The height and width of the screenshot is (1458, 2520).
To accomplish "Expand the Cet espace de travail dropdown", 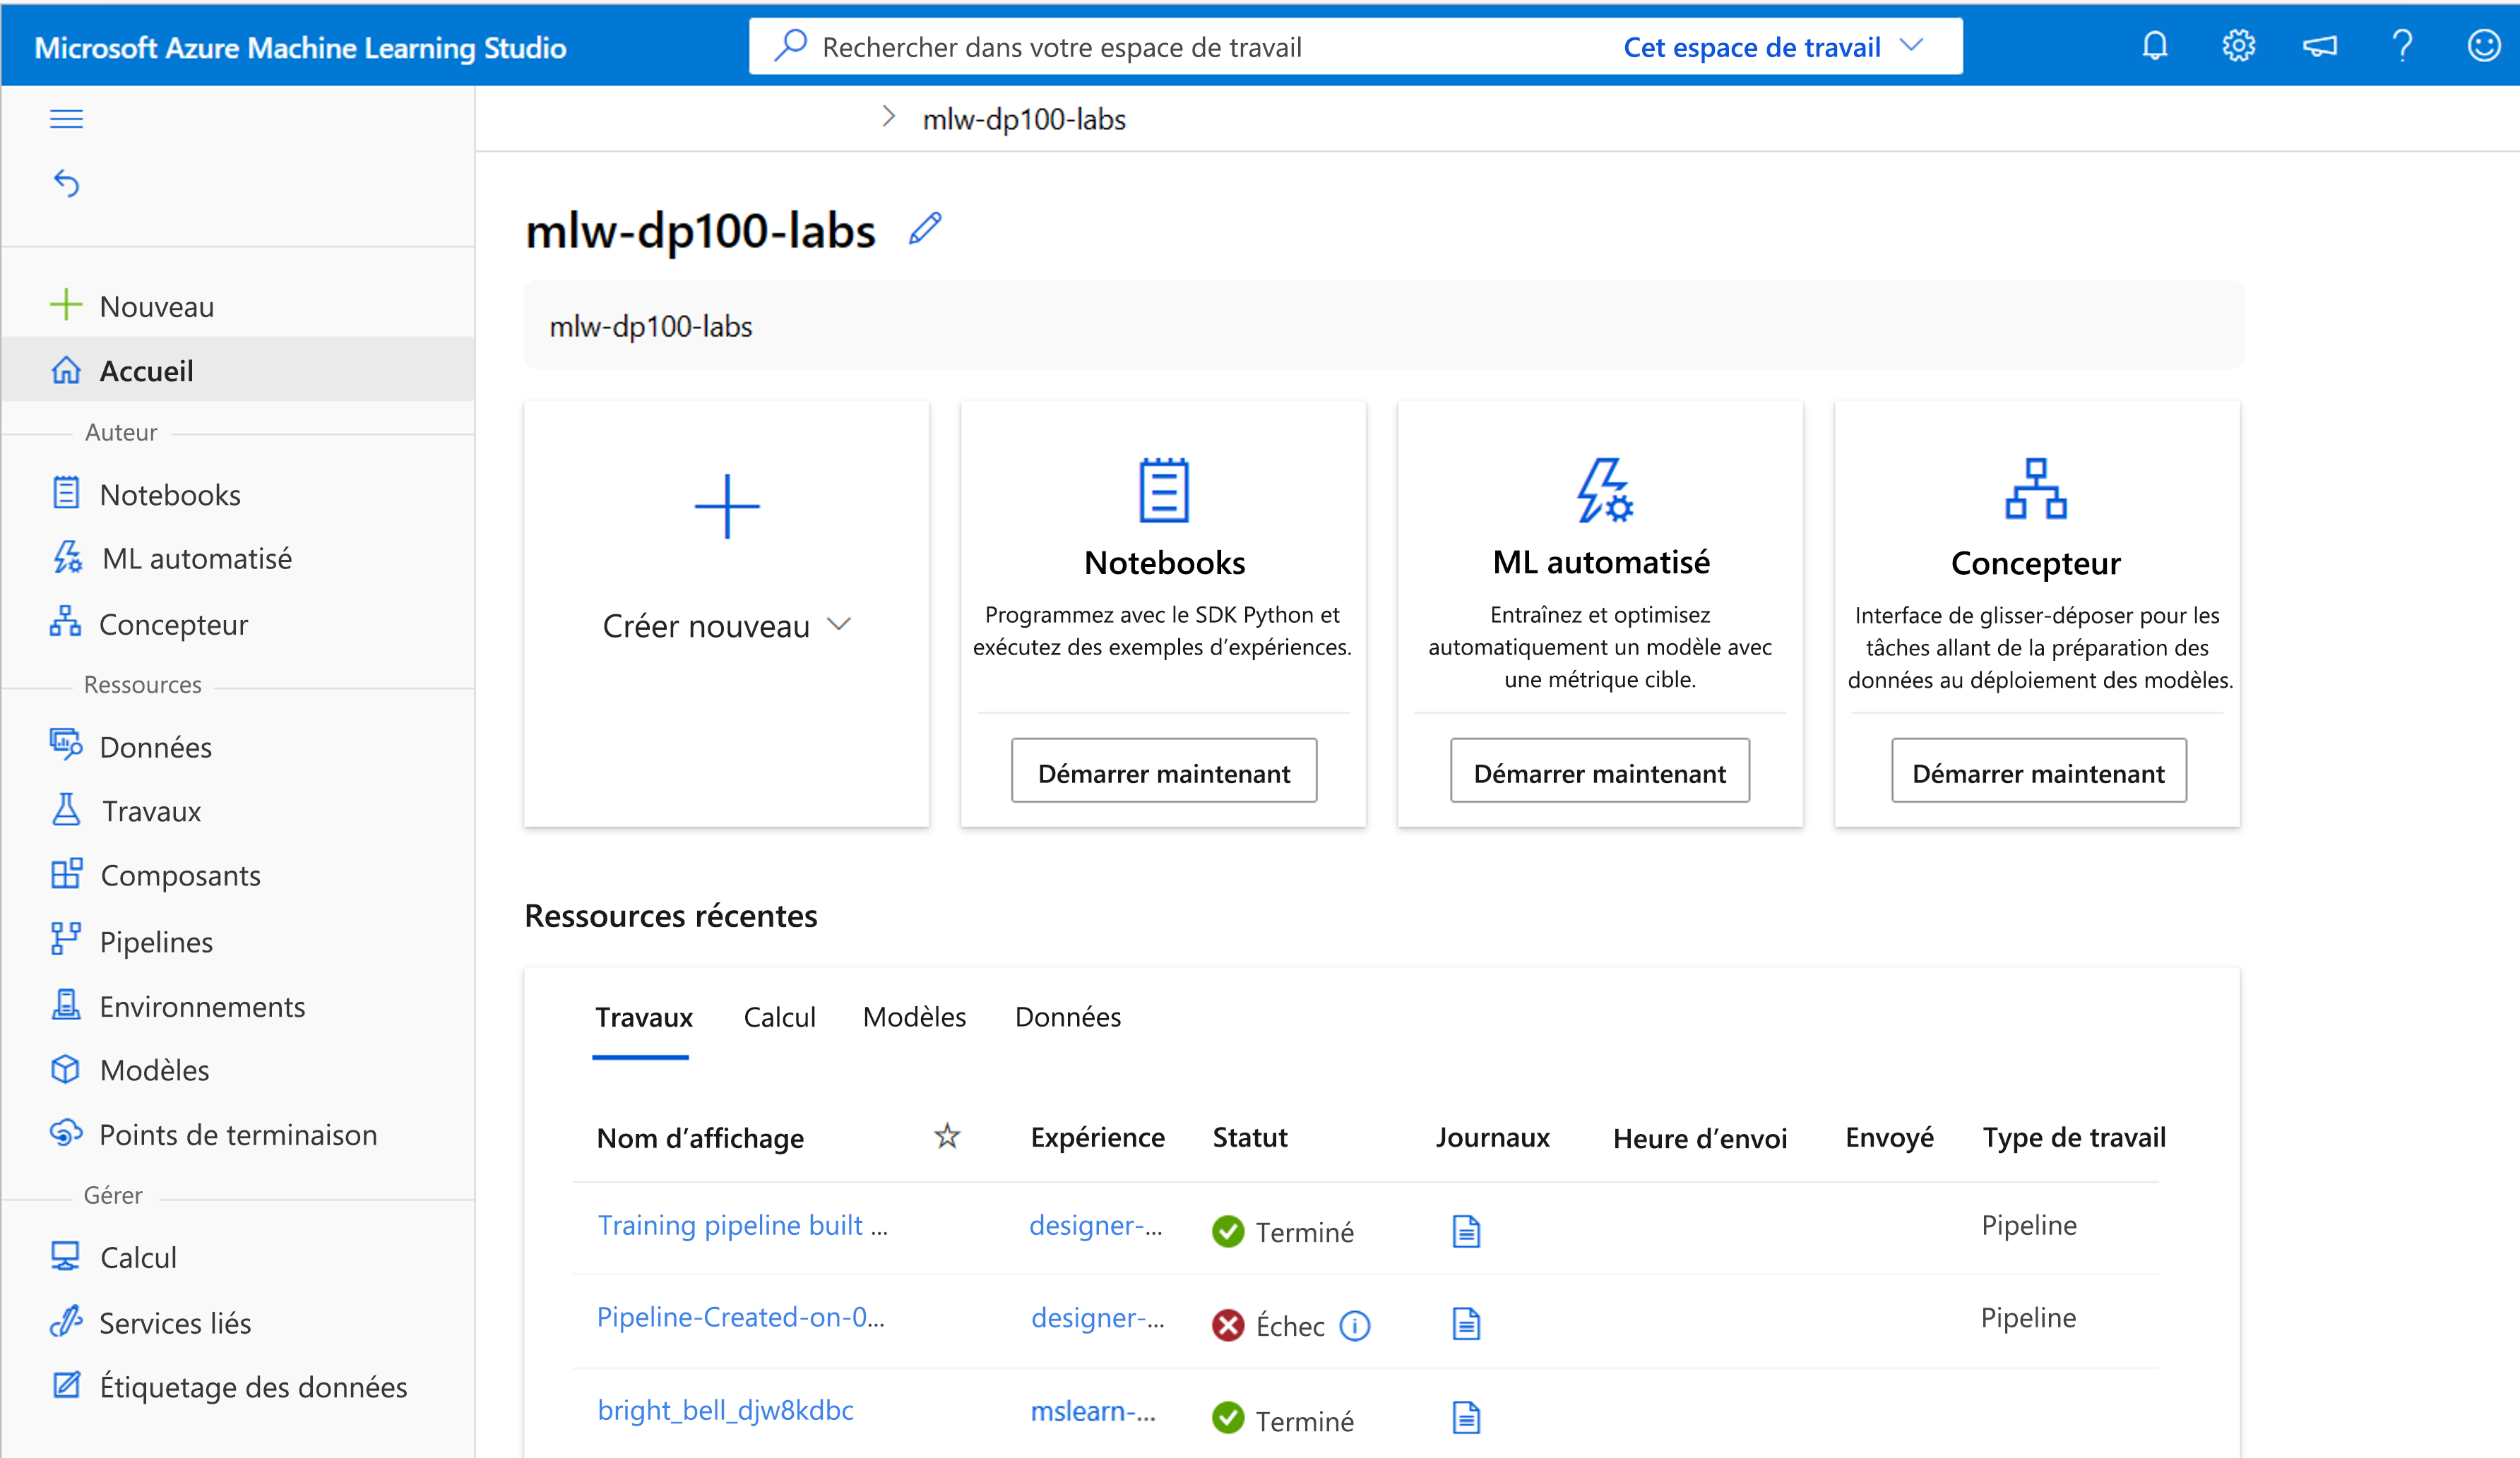I will (x=1772, y=46).
